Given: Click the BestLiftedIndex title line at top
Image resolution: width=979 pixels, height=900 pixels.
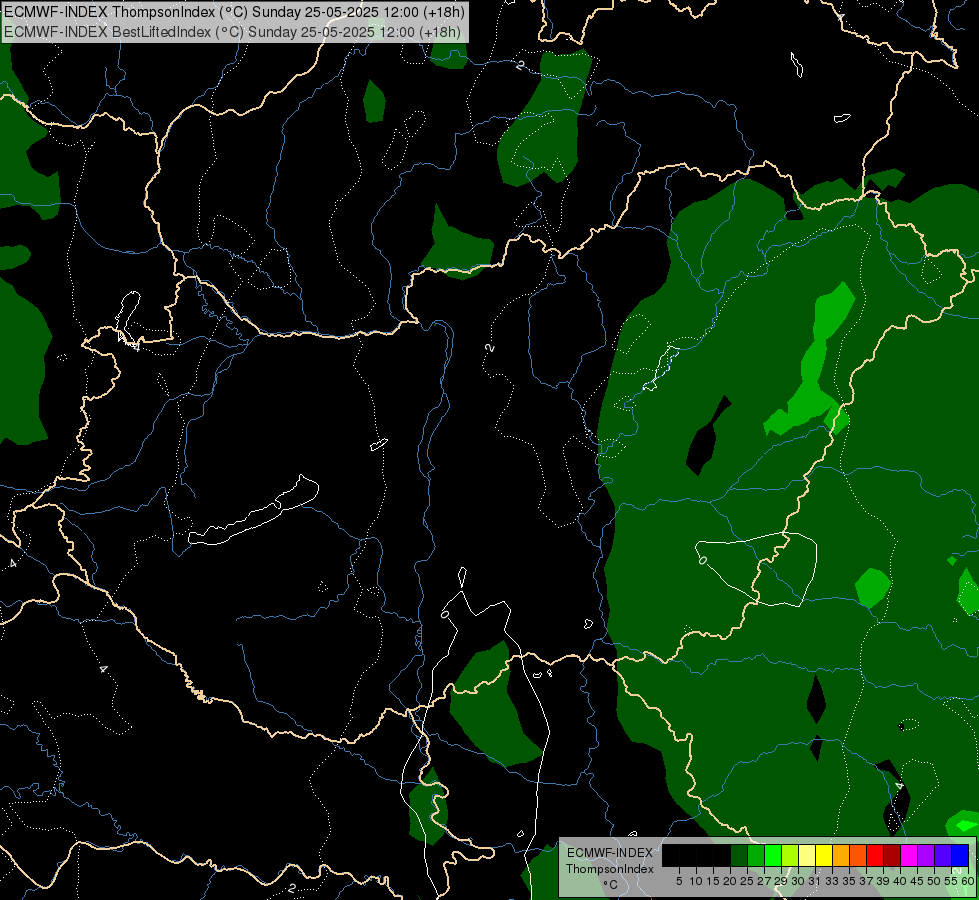Looking at the screenshot, I should pyautogui.click(x=232, y=32).
